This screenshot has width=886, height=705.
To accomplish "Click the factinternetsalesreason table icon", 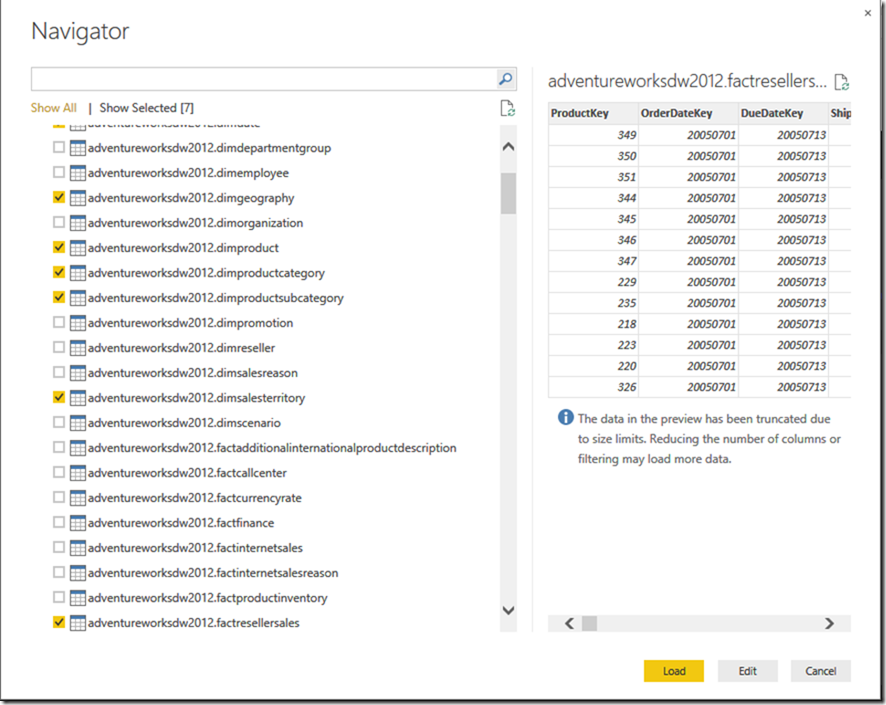I will (x=77, y=573).
